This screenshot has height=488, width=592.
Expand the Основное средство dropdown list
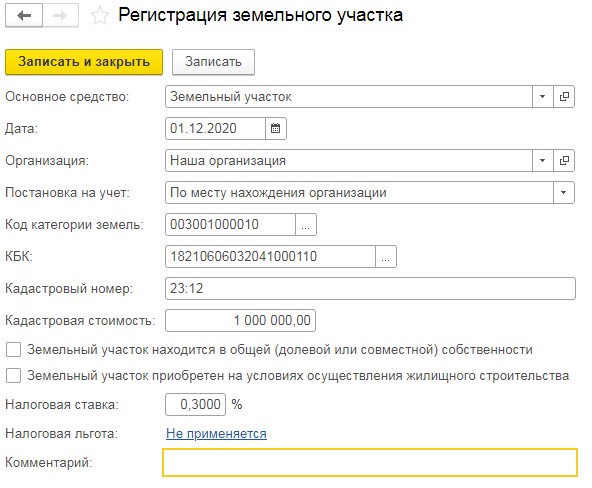coord(543,97)
